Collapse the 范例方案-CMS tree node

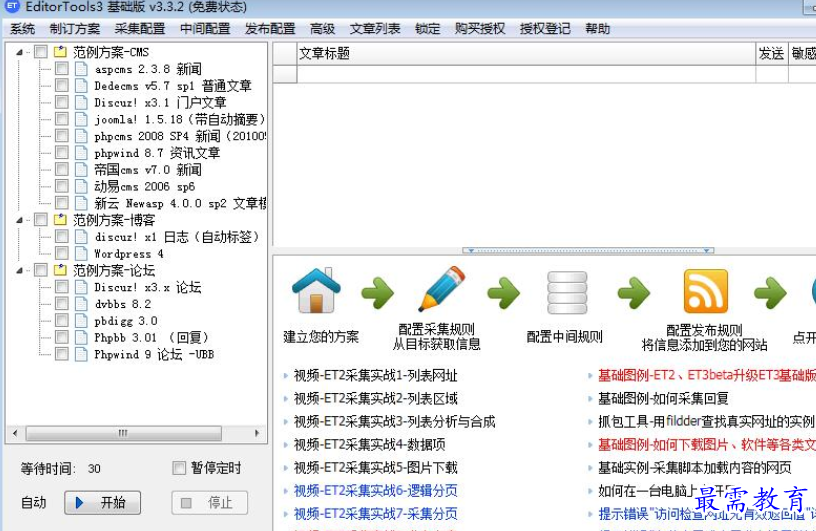tap(19, 52)
